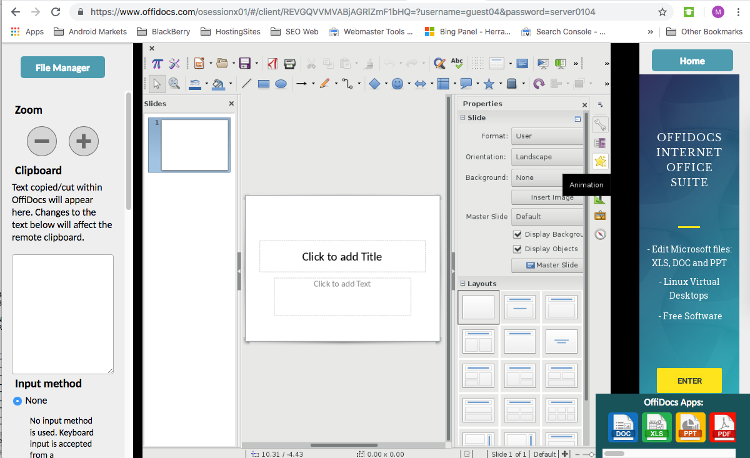Select slide 1 thumbnail in Slides panel
This screenshot has height=458, width=750.
coord(194,144)
